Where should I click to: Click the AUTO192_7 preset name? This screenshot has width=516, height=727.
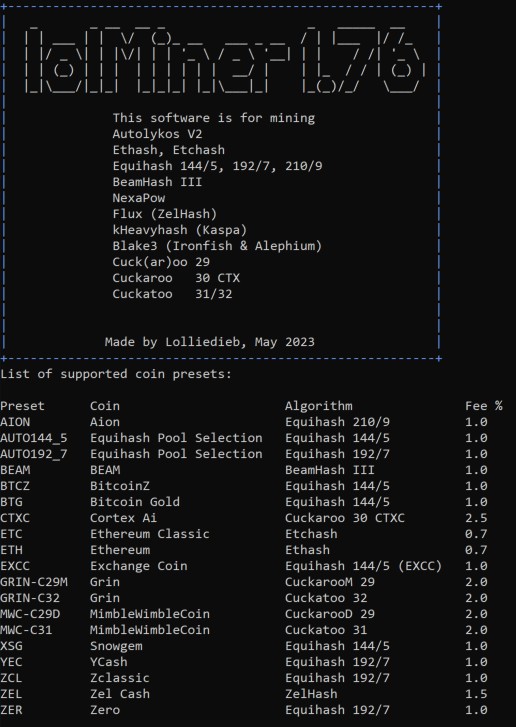click(x=34, y=454)
